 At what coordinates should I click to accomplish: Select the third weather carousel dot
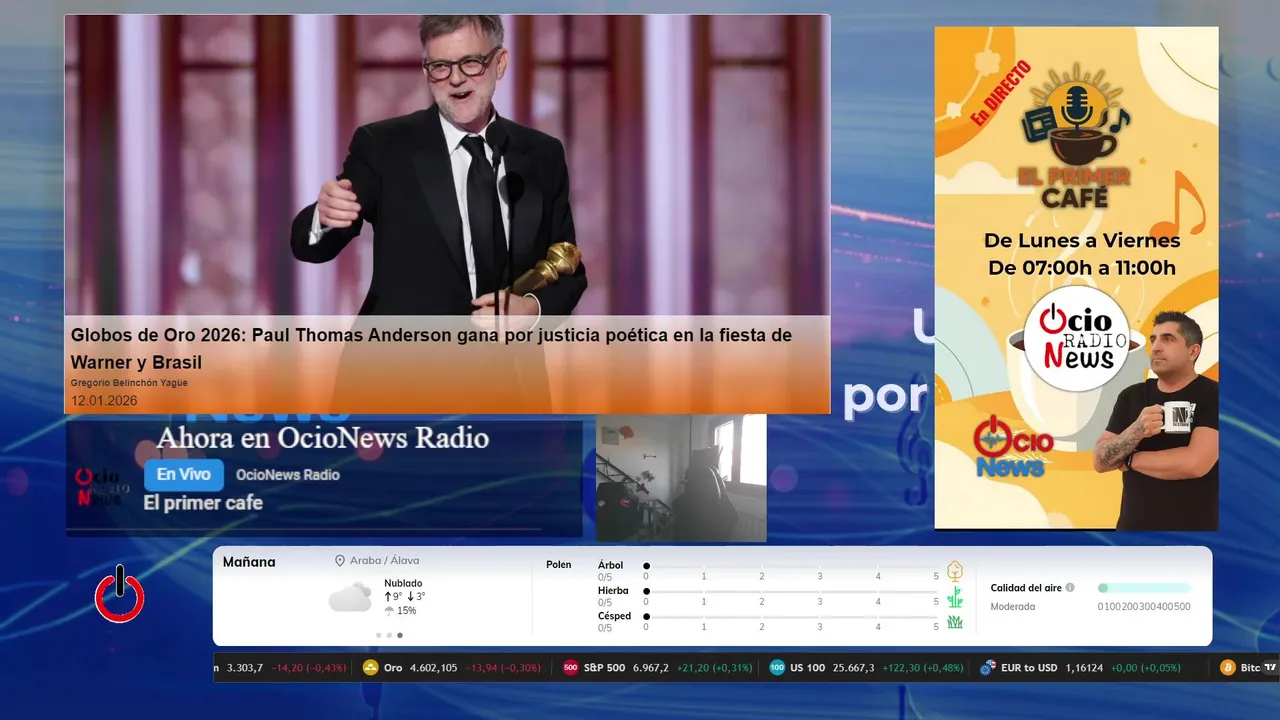coord(400,635)
